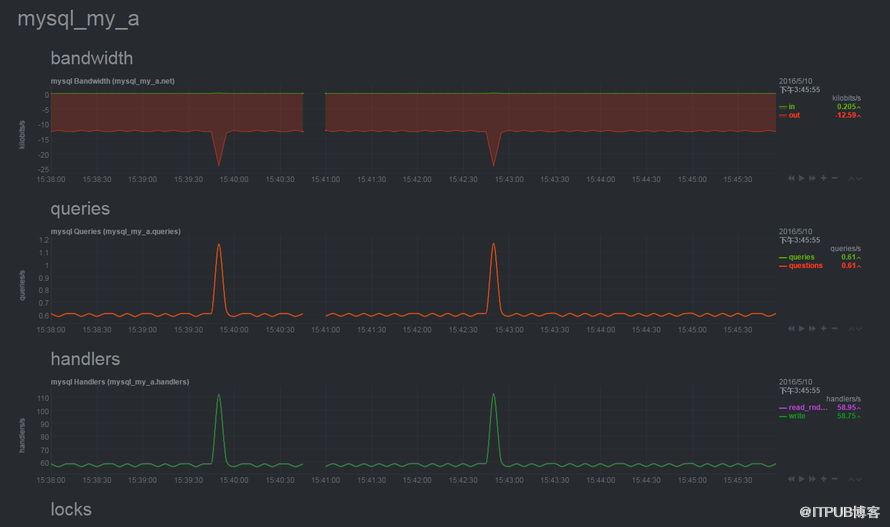
Task: Reset the handlers chart with its play icon
Action: click(x=801, y=479)
